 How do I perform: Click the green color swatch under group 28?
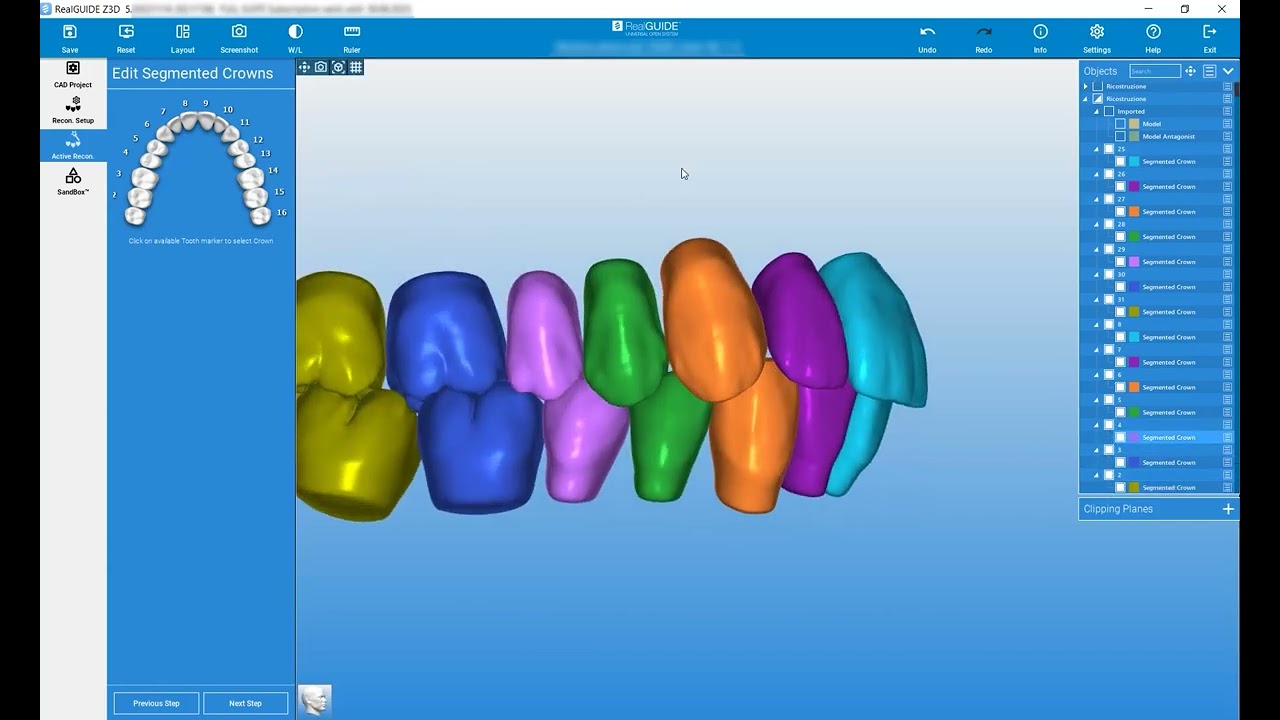tap(1134, 237)
